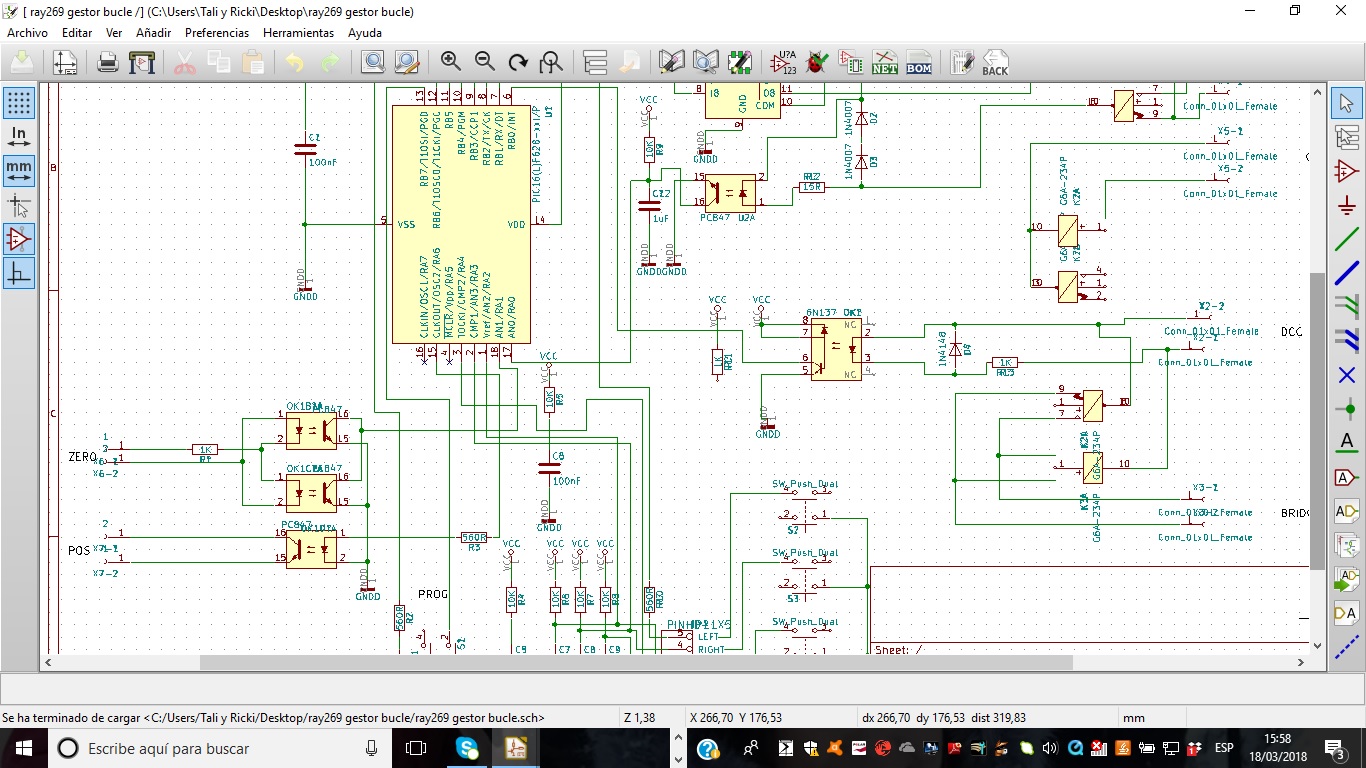Screen dimensions: 1366x768
Task: Select the arrow cursor tool
Action: tap(1346, 103)
